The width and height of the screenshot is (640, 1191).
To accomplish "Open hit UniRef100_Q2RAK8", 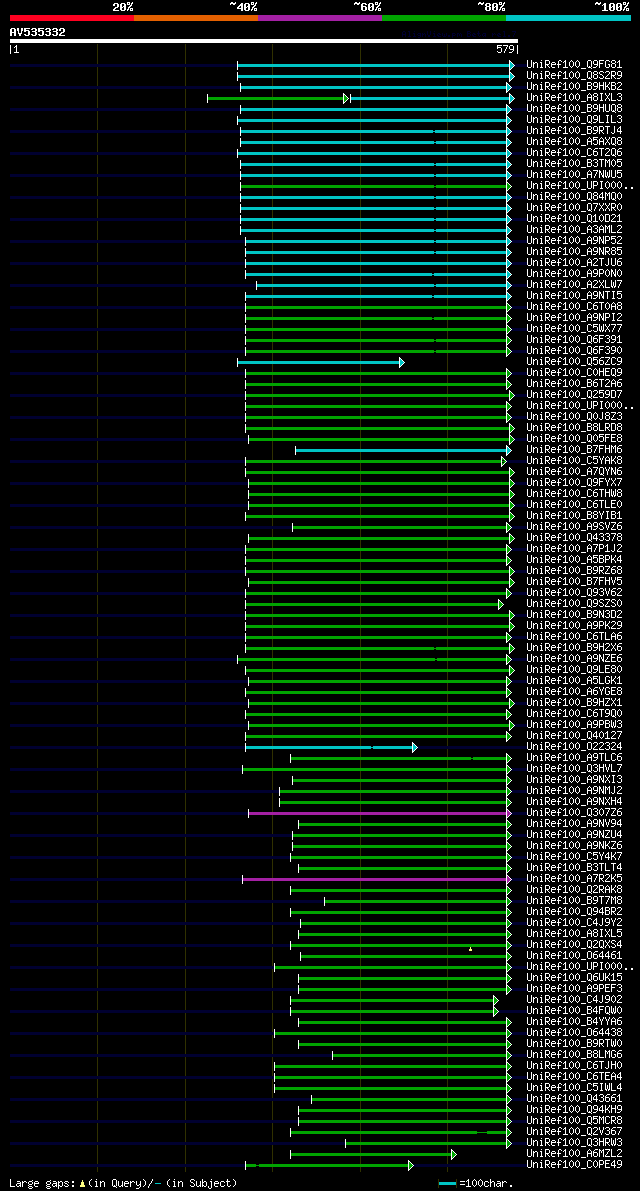I will (x=574, y=890).
